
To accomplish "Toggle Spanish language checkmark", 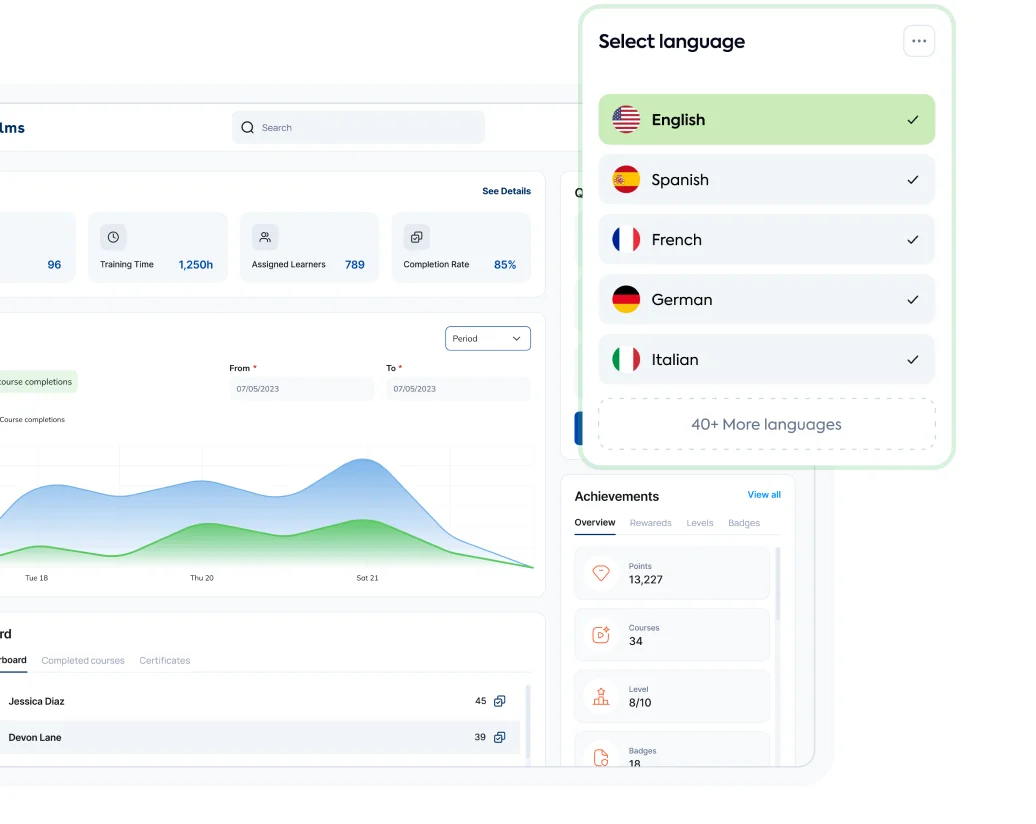I will pyautogui.click(x=912, y=180).
